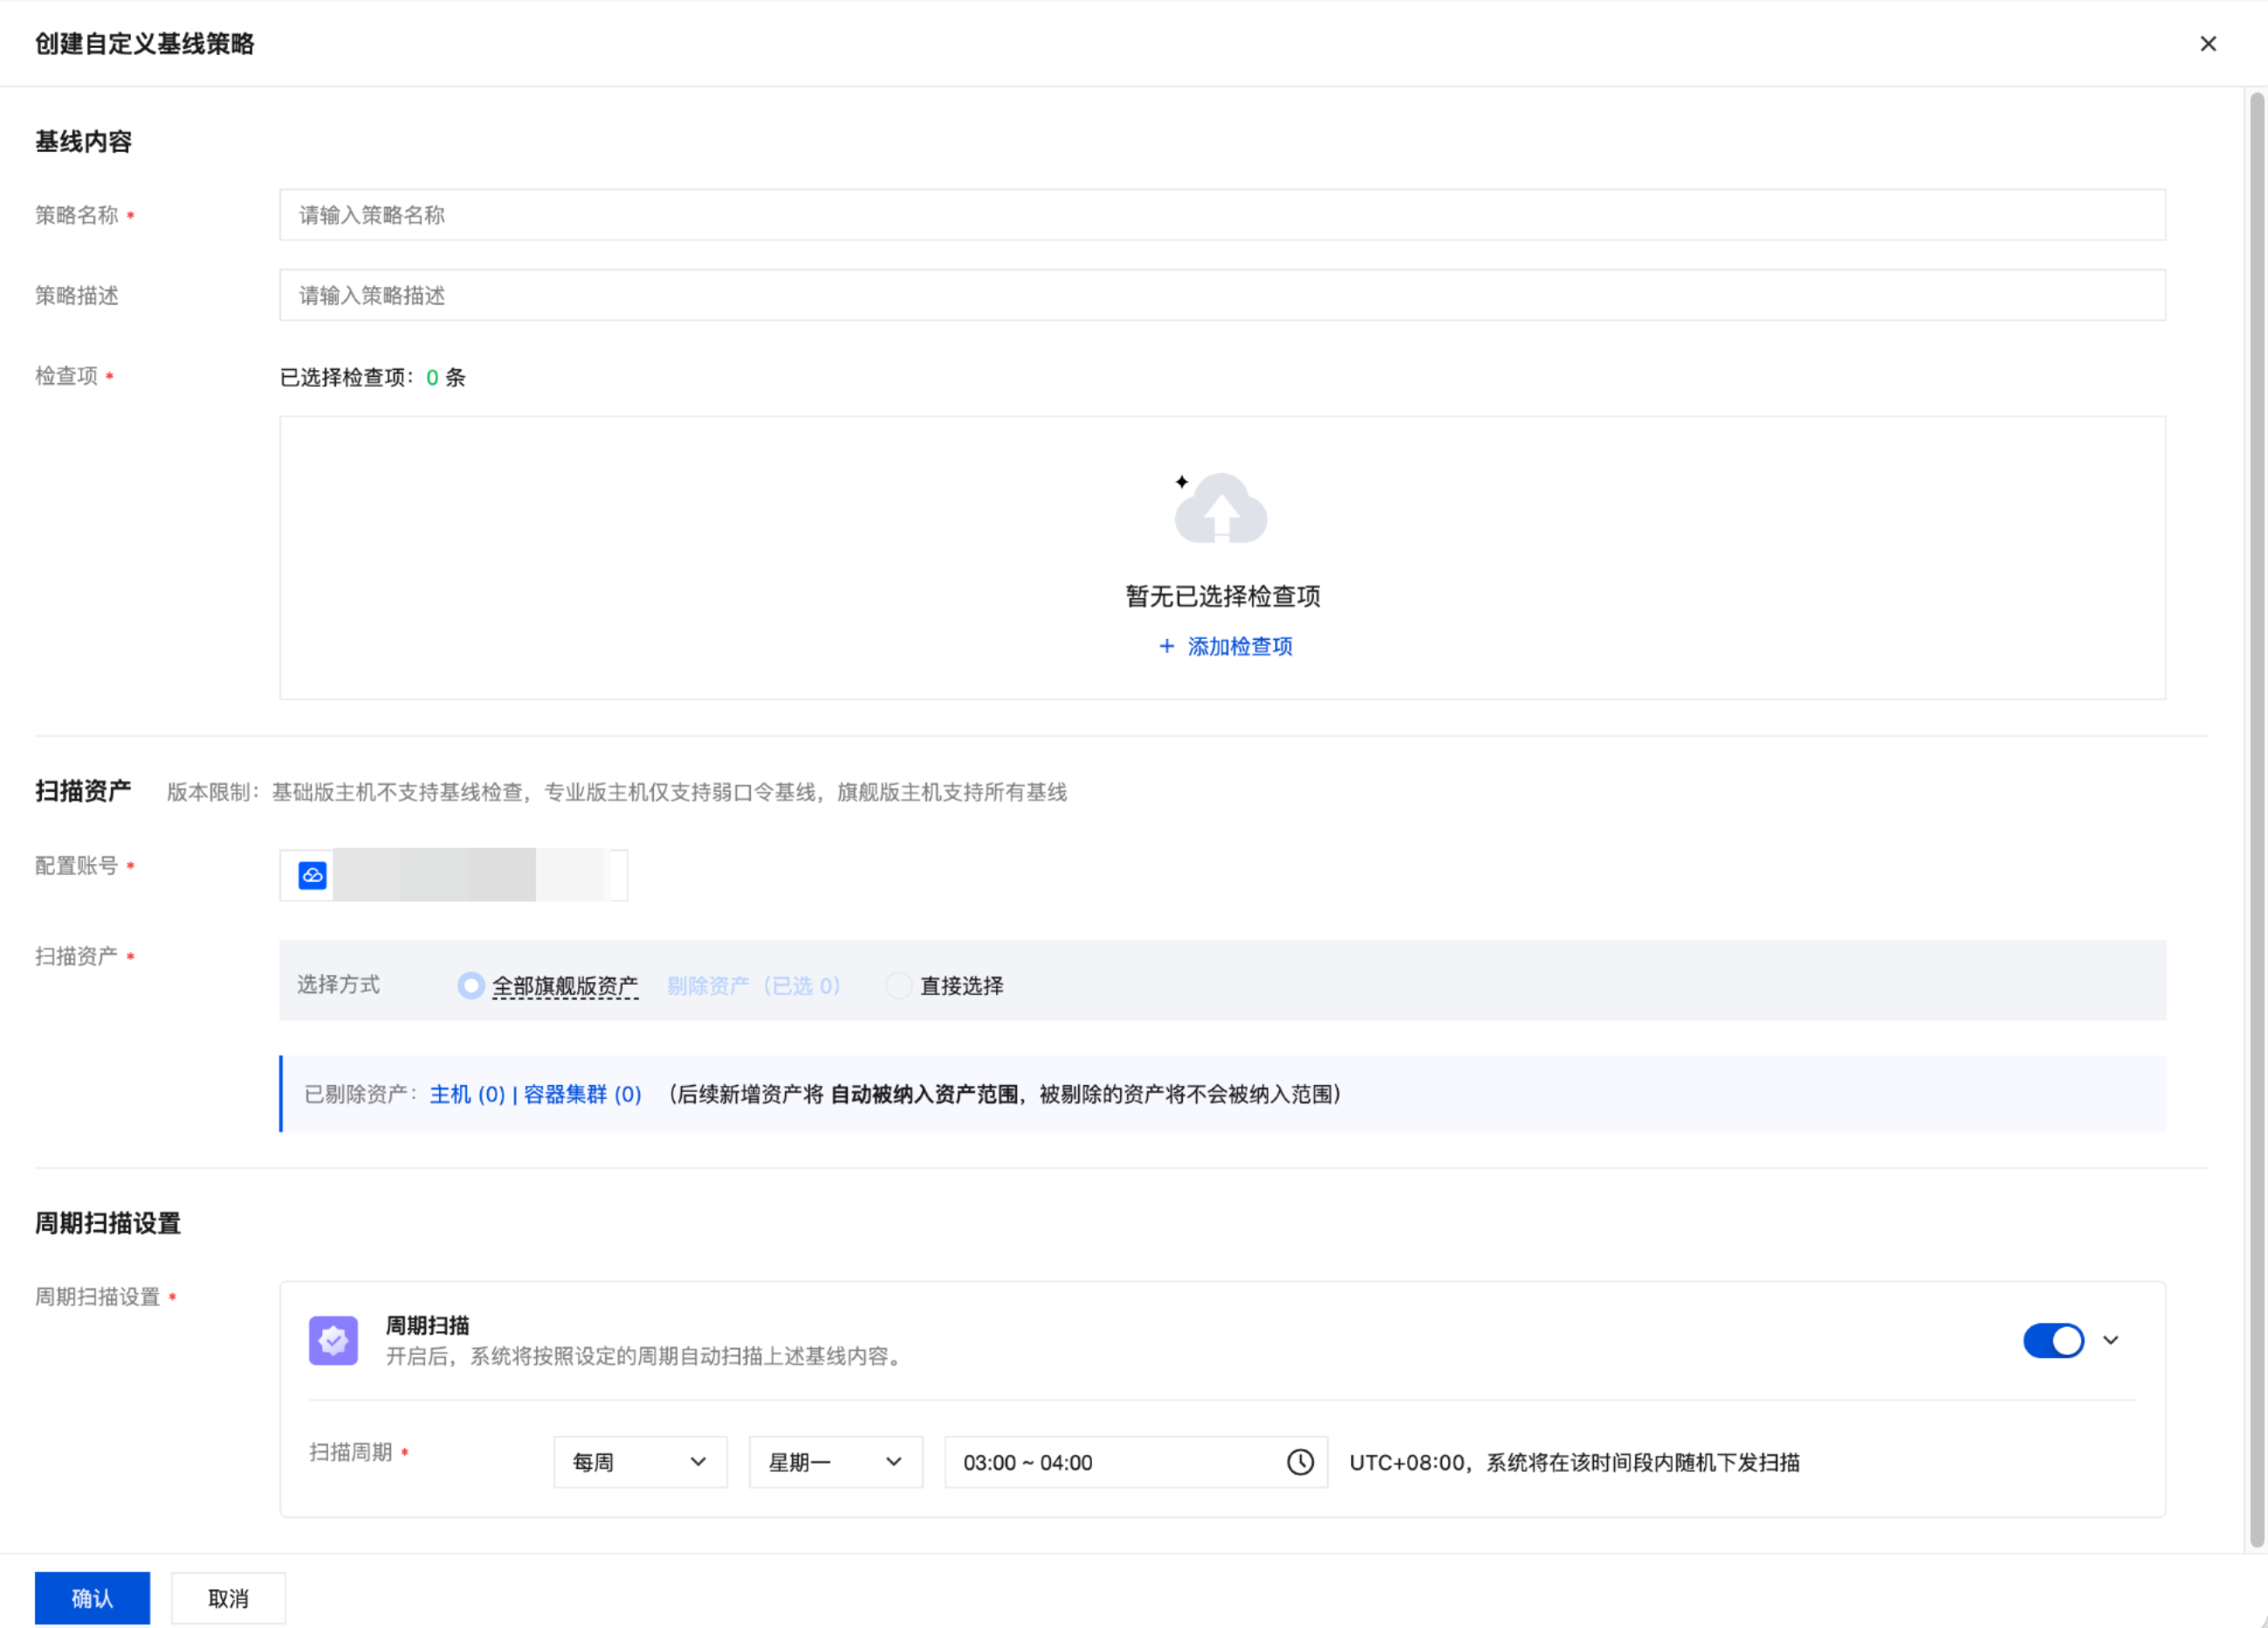The height and width of the screenshot is (1628, 2268).
Task: Click the plus icon beside 添加检查项
Action: pos(1166,646)
